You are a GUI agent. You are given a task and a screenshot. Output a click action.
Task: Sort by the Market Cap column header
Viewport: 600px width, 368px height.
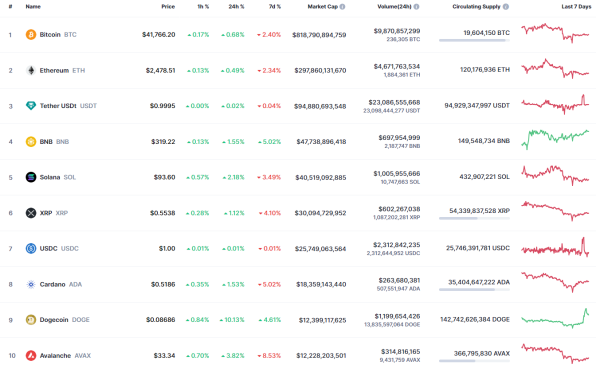coord(323,7)
